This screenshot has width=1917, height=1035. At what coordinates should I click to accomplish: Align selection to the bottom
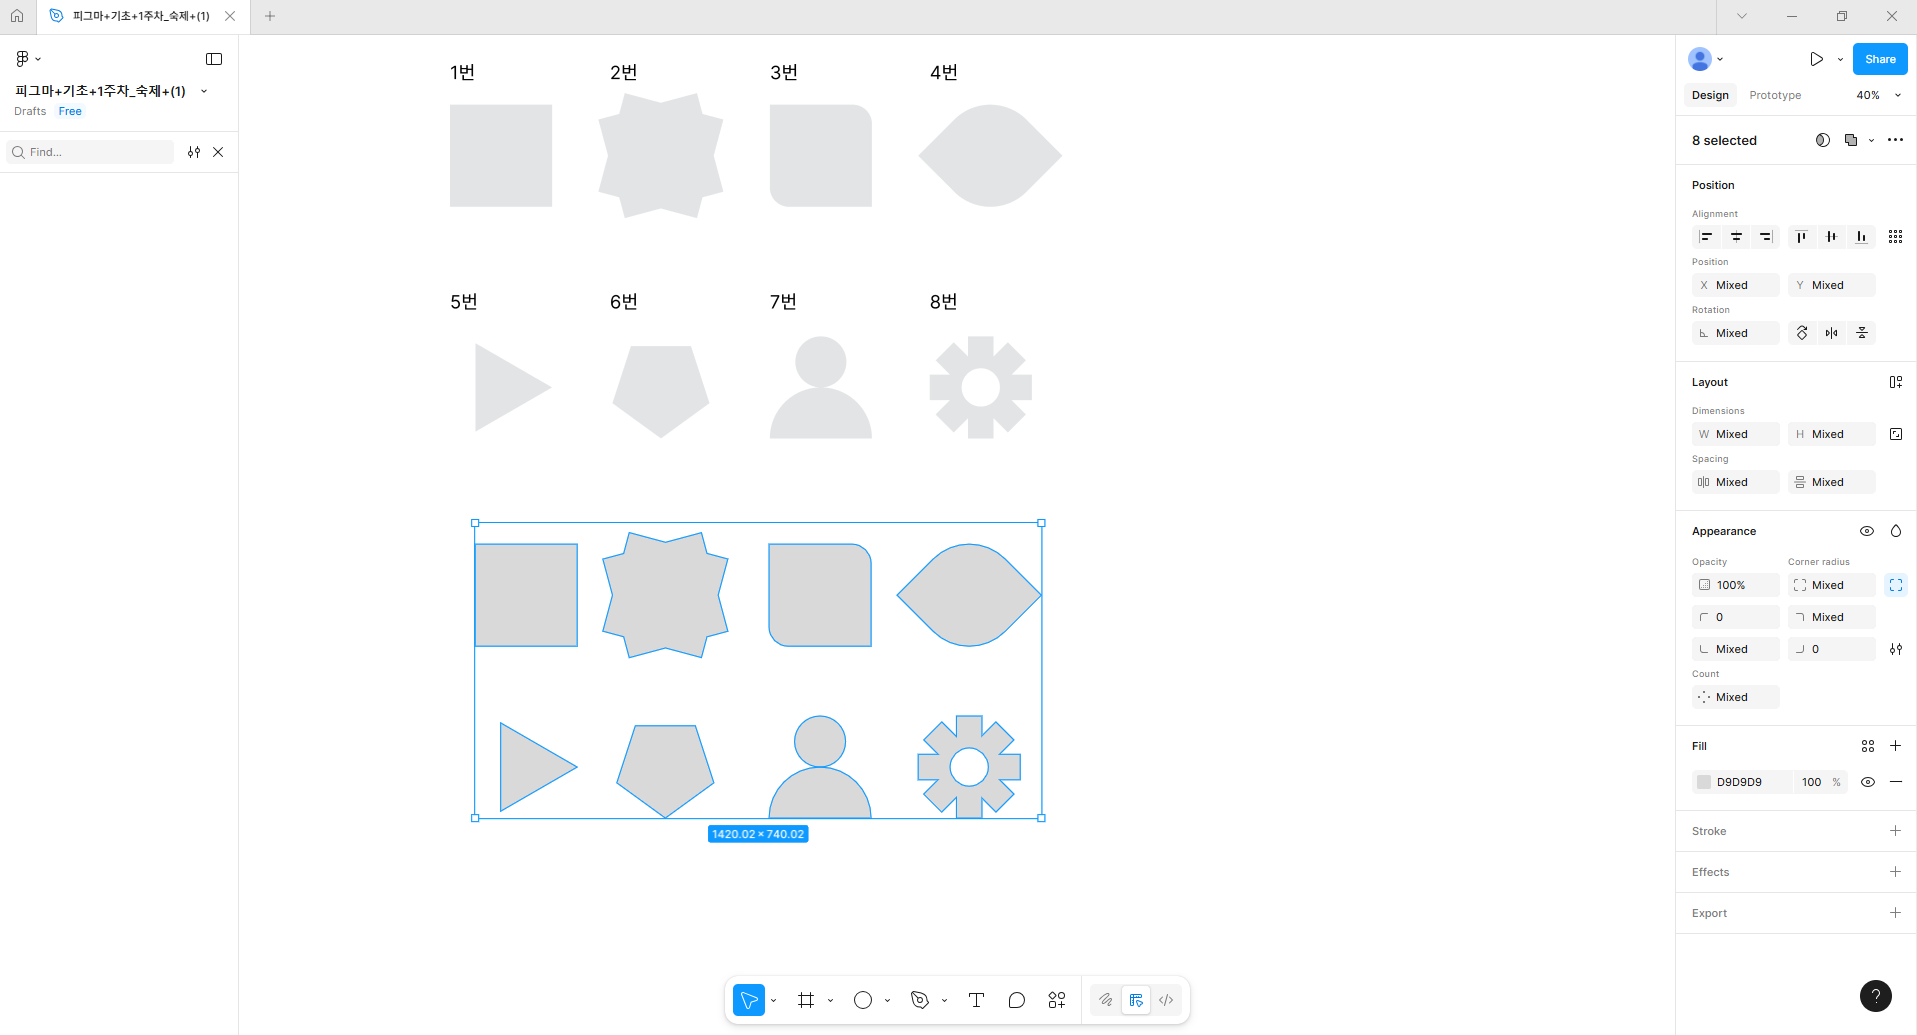(1861, 237)
